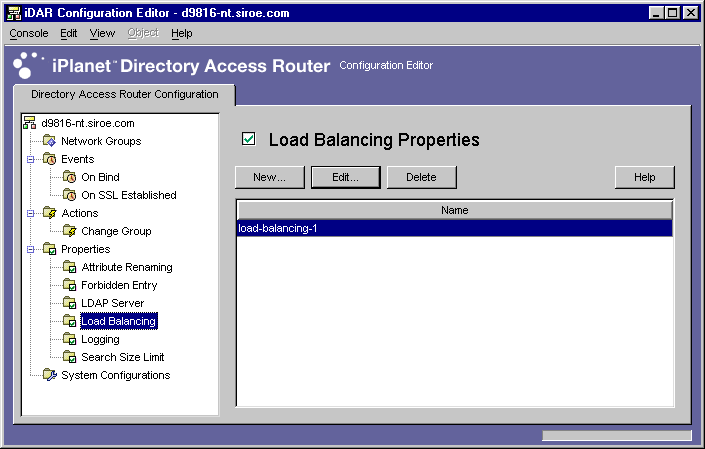Click the Load Balancing Properties green checkmark icon
This screenshot has height=449, width=705.
[249, 139]
